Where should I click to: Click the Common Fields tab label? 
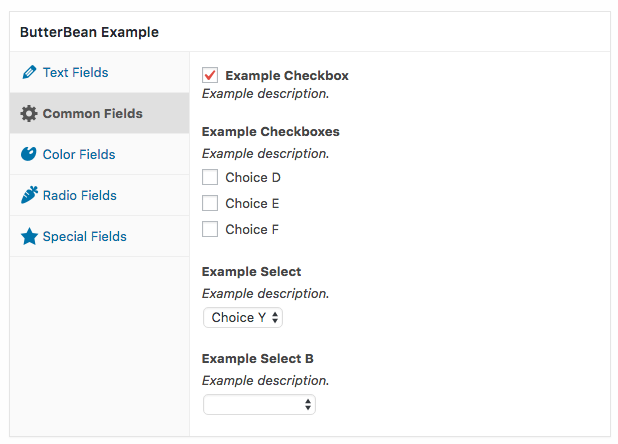93,113
